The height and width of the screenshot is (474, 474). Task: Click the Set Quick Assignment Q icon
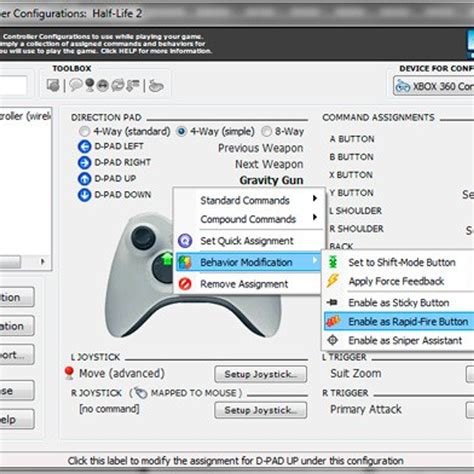(185, 240)
